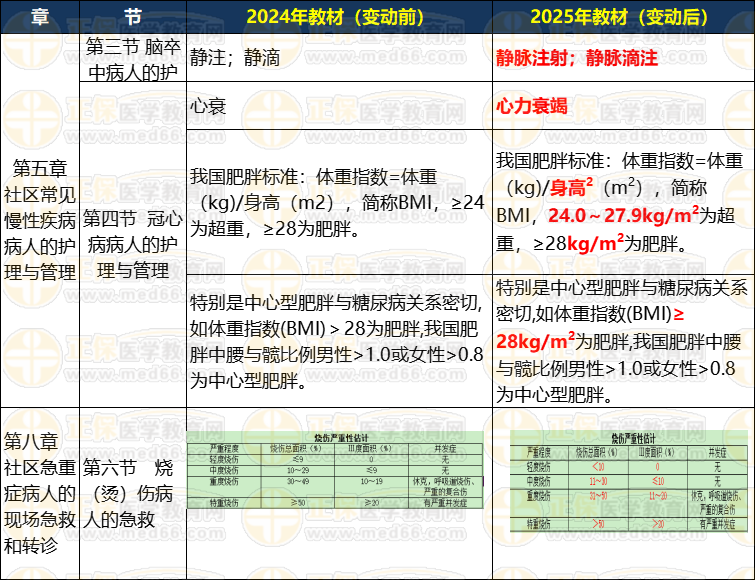The image size is (755, 580).
Task: Select the 2024 BMI ≥24为超重 standard cell
Action: 339,203
